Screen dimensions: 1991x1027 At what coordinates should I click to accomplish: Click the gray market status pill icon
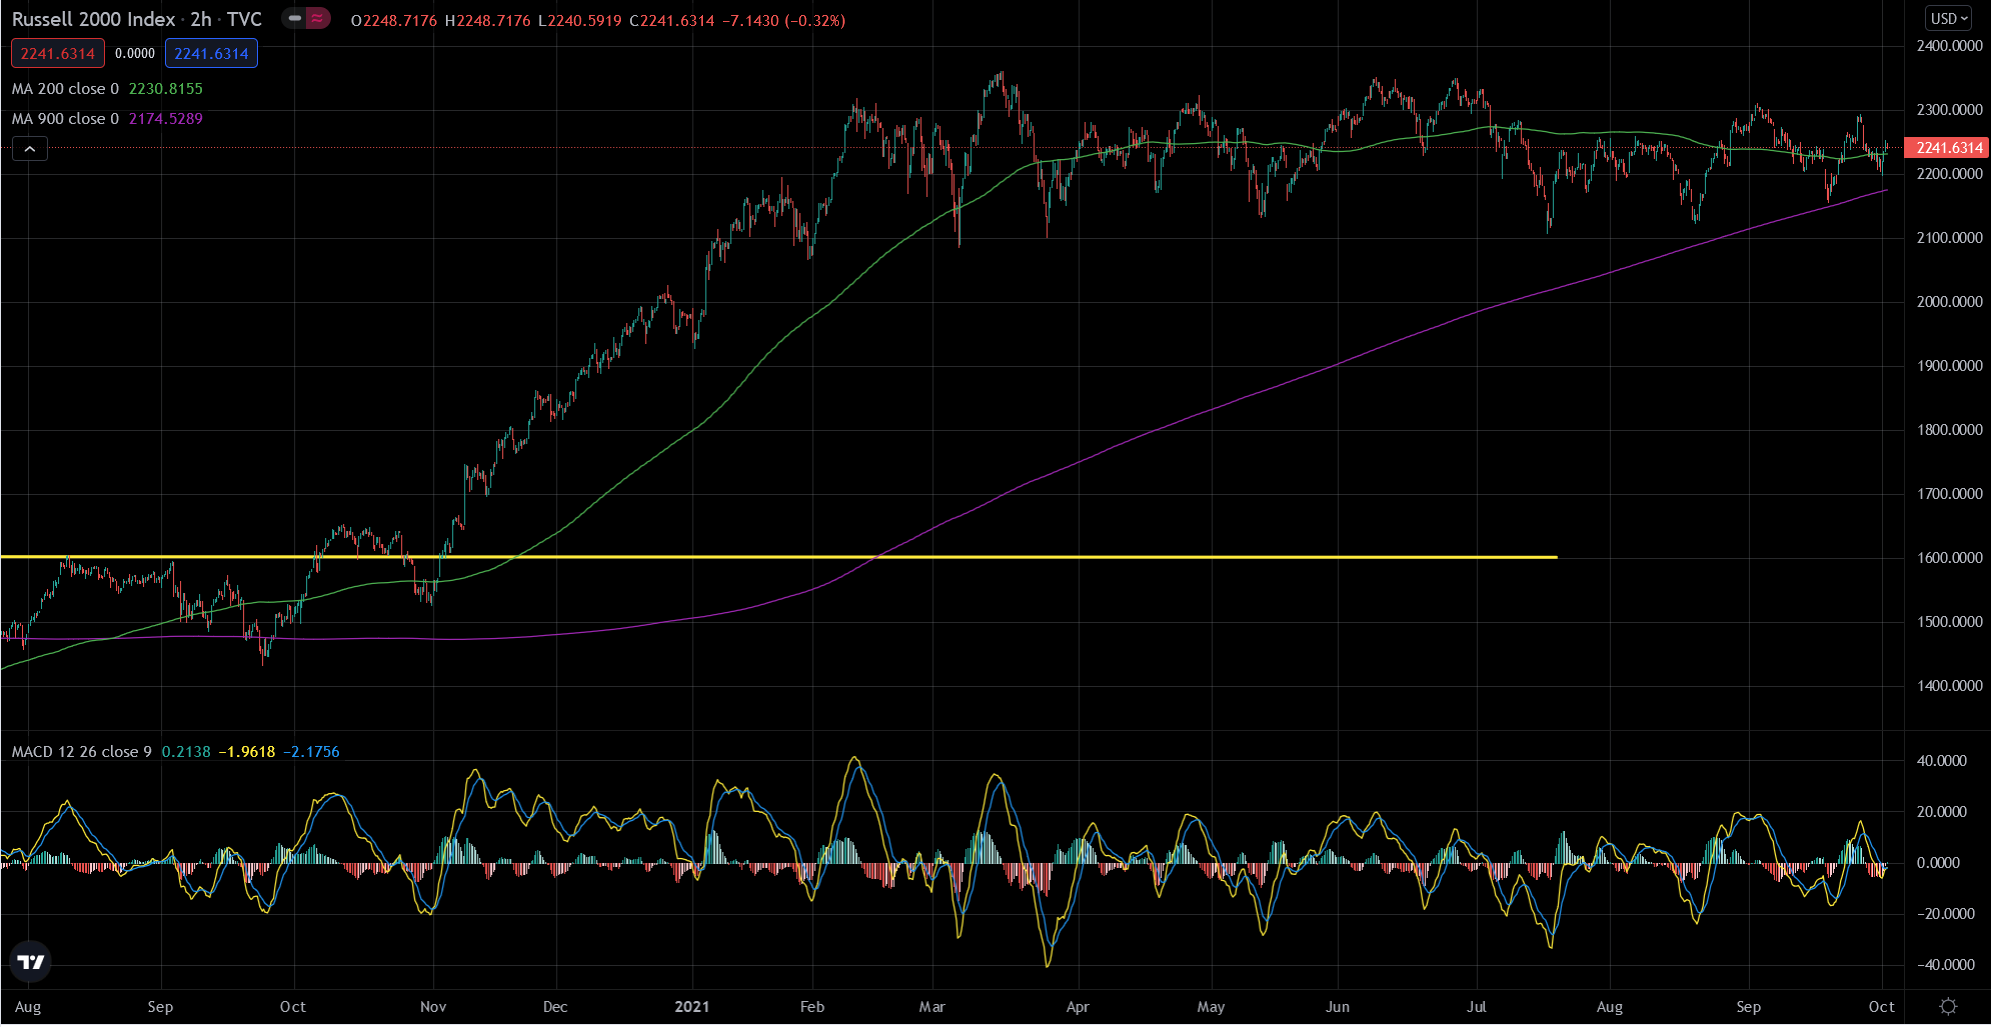pos(295,19)
